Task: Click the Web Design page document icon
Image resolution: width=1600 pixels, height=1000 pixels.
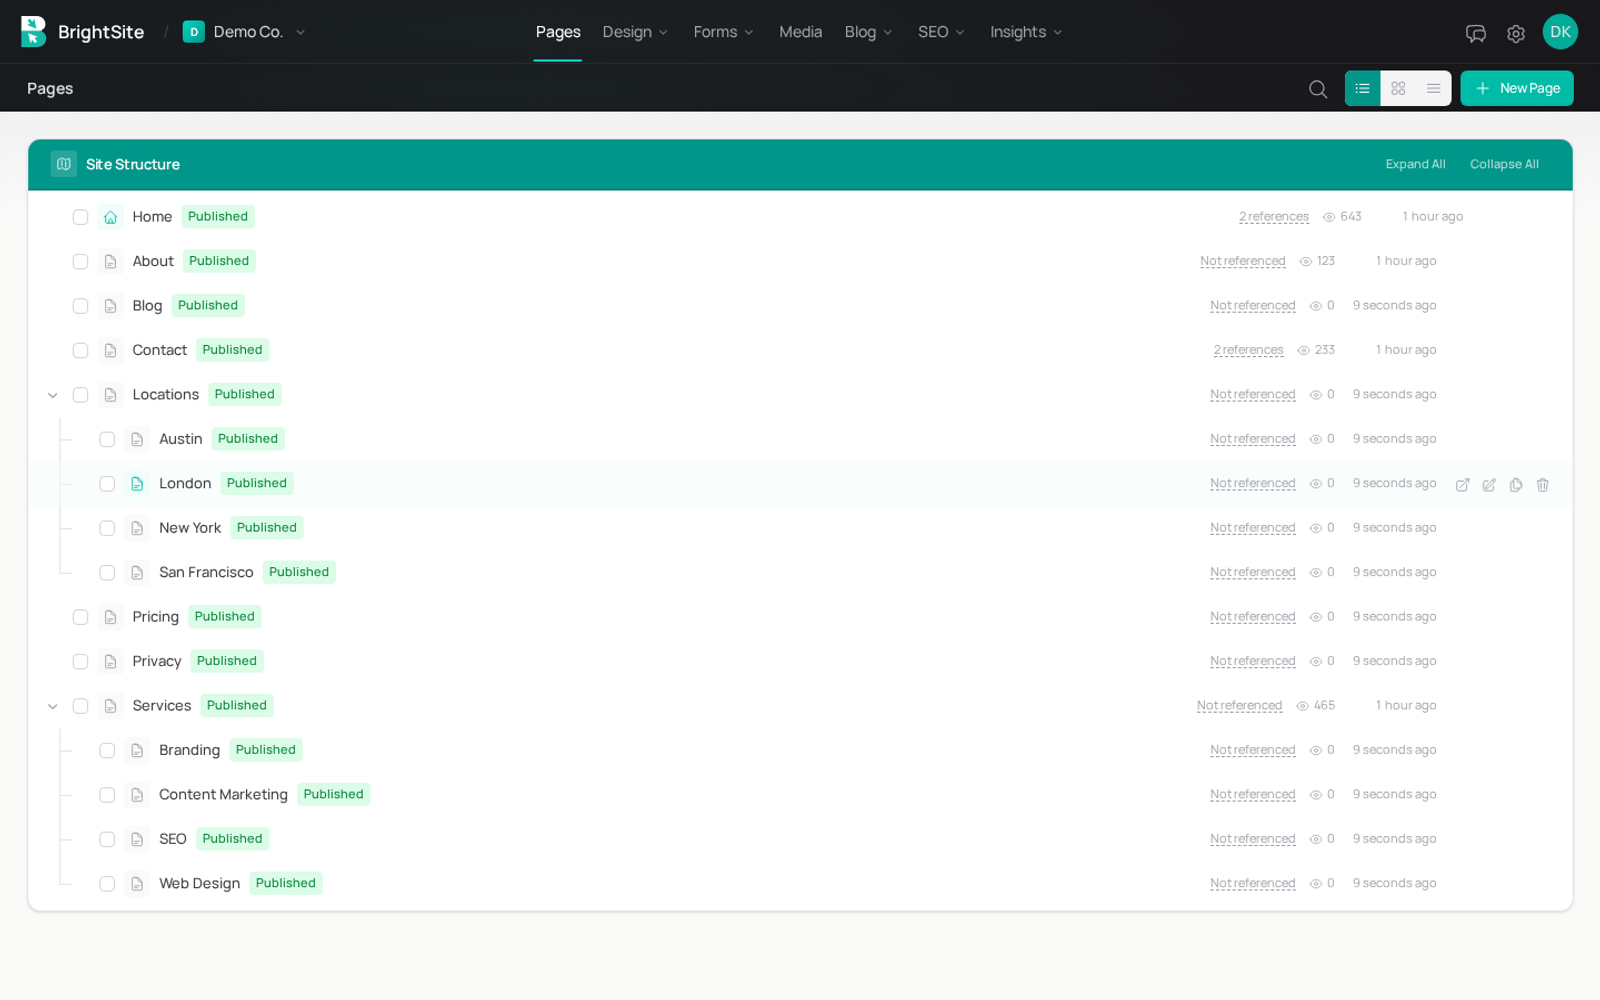Action: point(137,884)
